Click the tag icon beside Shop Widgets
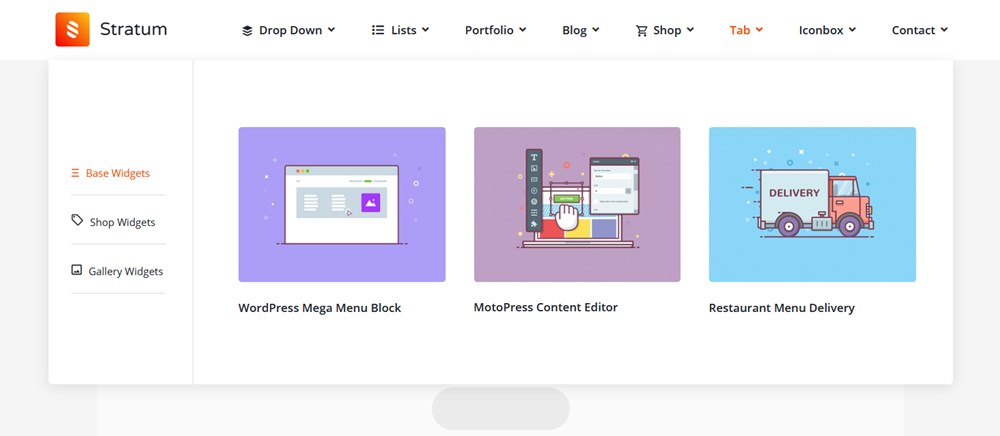Image resolution: width=1000 pixels, height=436 pixels. pos(77,220)
